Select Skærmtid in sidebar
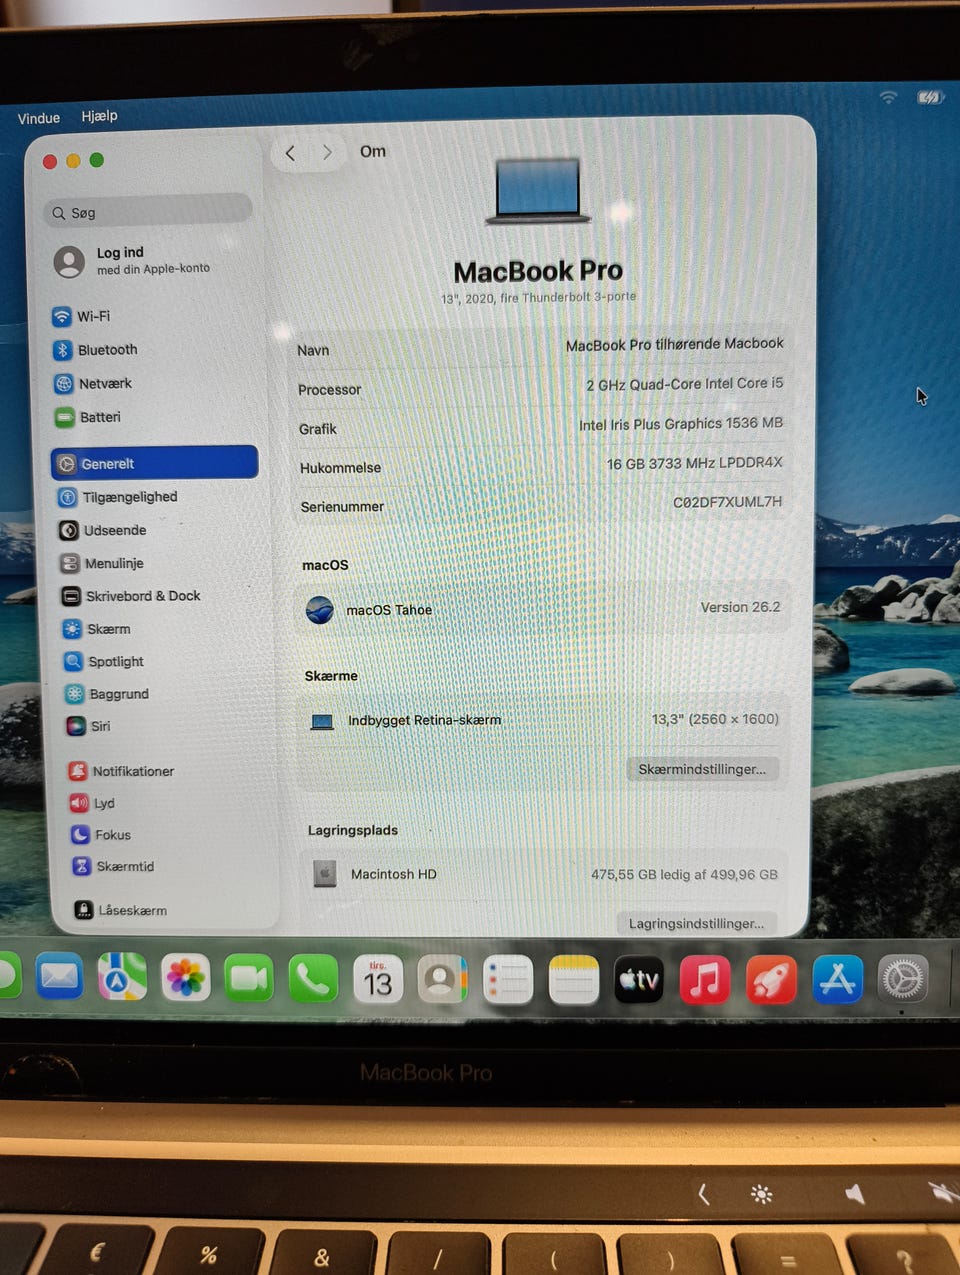This screenshot has height=1275, width=960. coord(113,866)
